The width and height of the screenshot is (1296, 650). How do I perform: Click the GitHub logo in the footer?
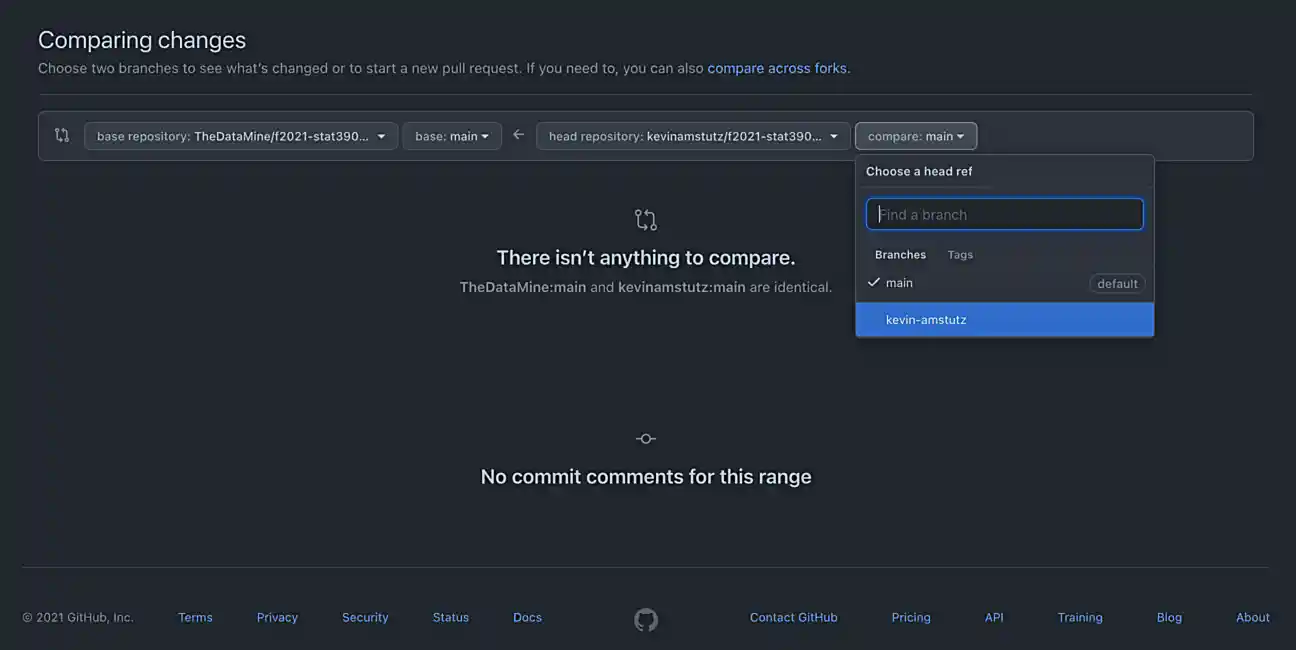645,618
